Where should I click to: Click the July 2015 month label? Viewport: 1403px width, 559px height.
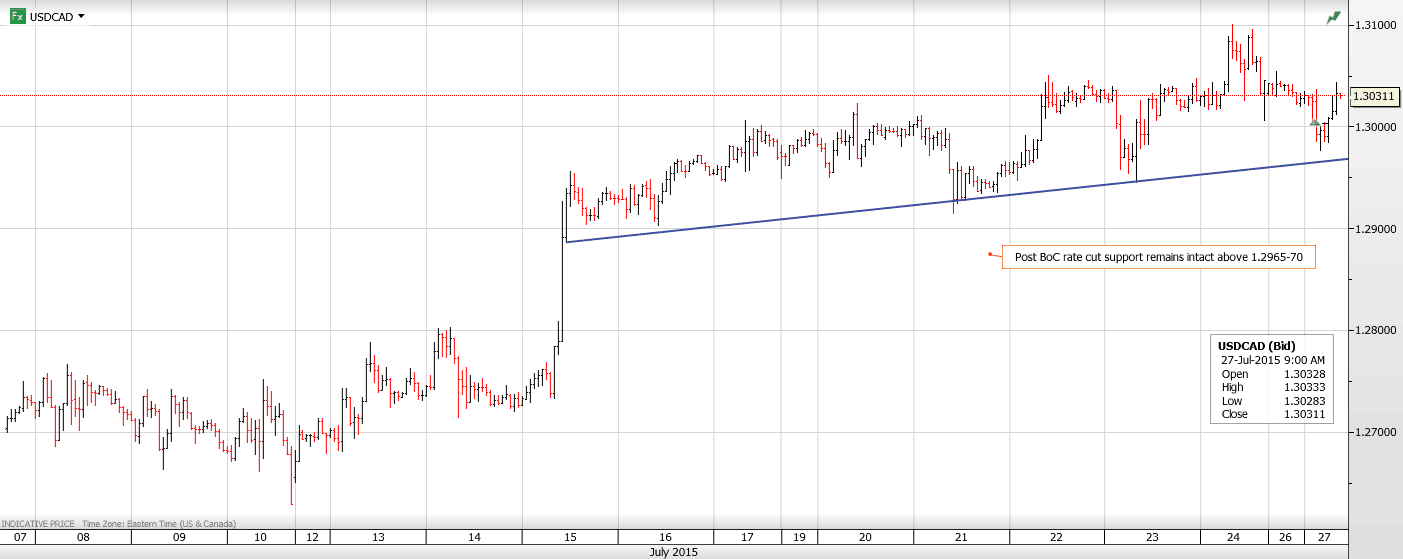[x=674, y=552]
